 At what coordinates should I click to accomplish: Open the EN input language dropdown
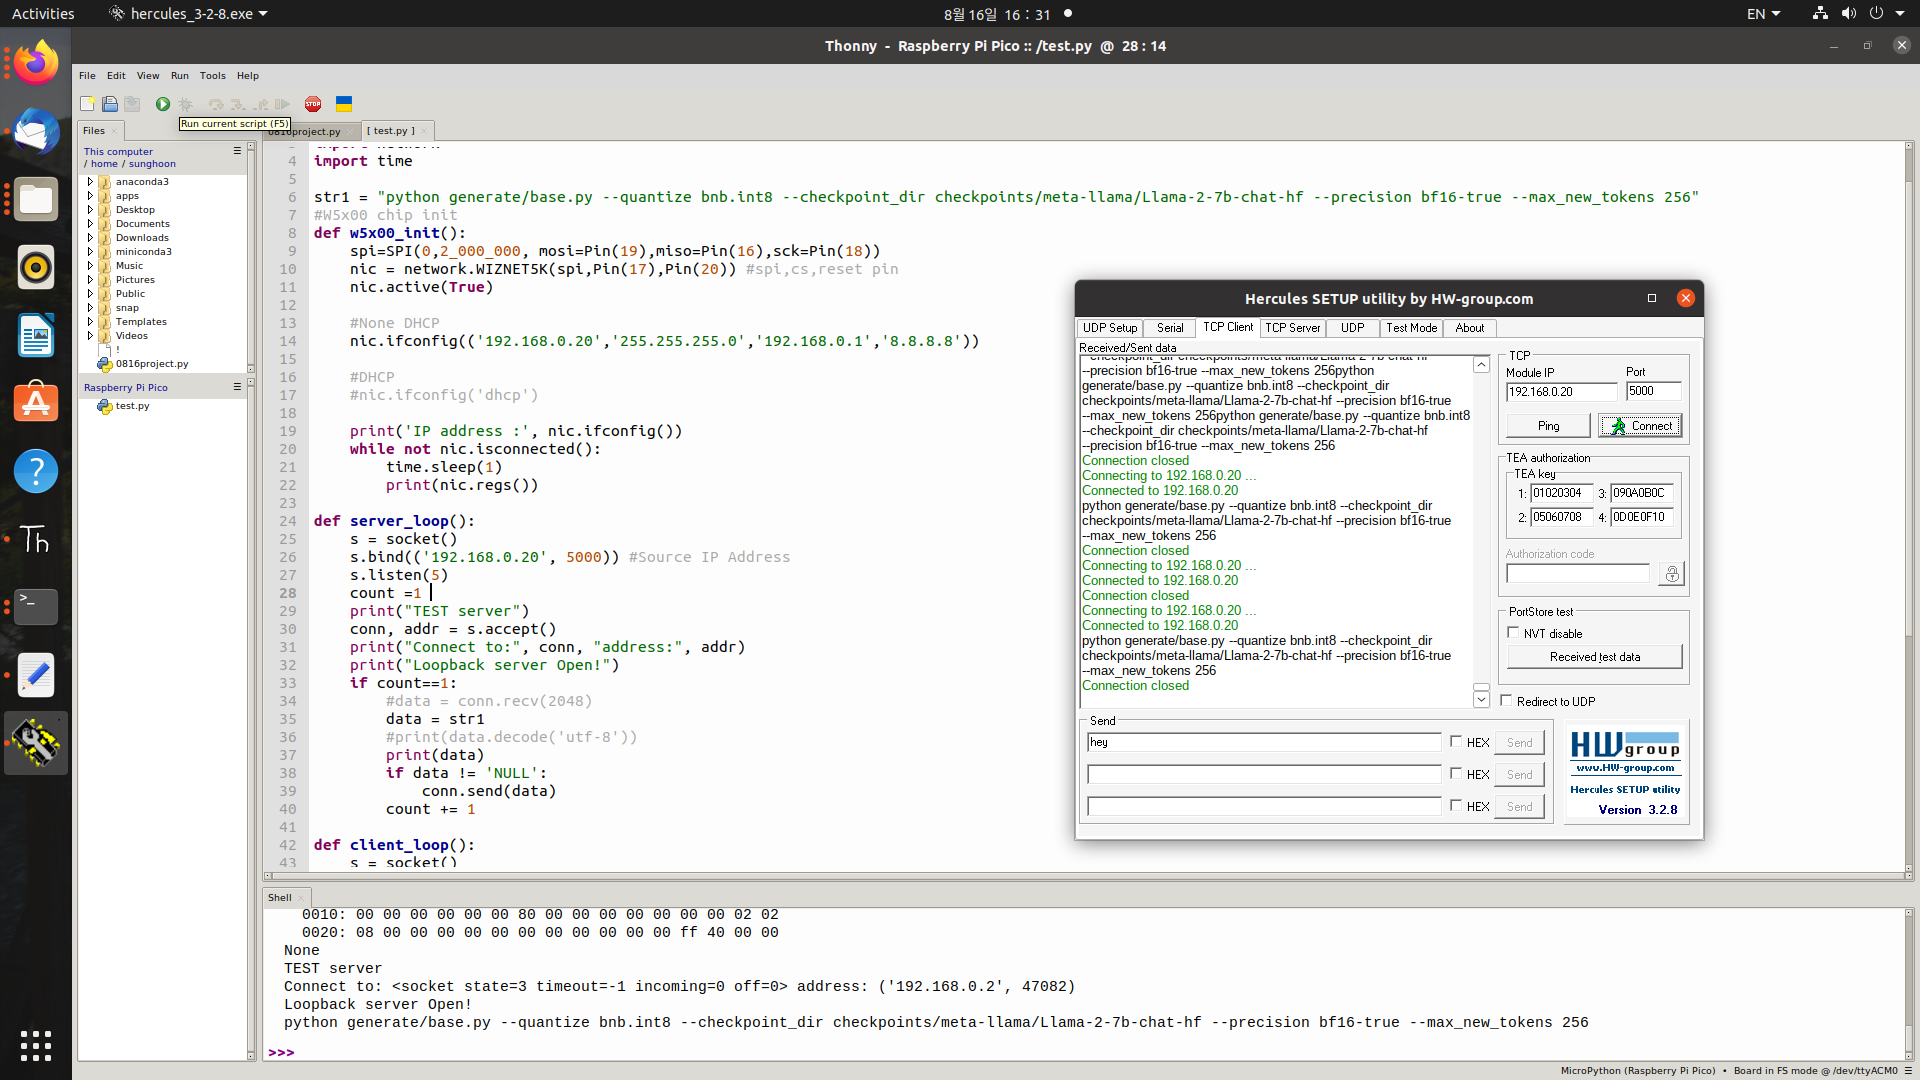[1763, 14]
